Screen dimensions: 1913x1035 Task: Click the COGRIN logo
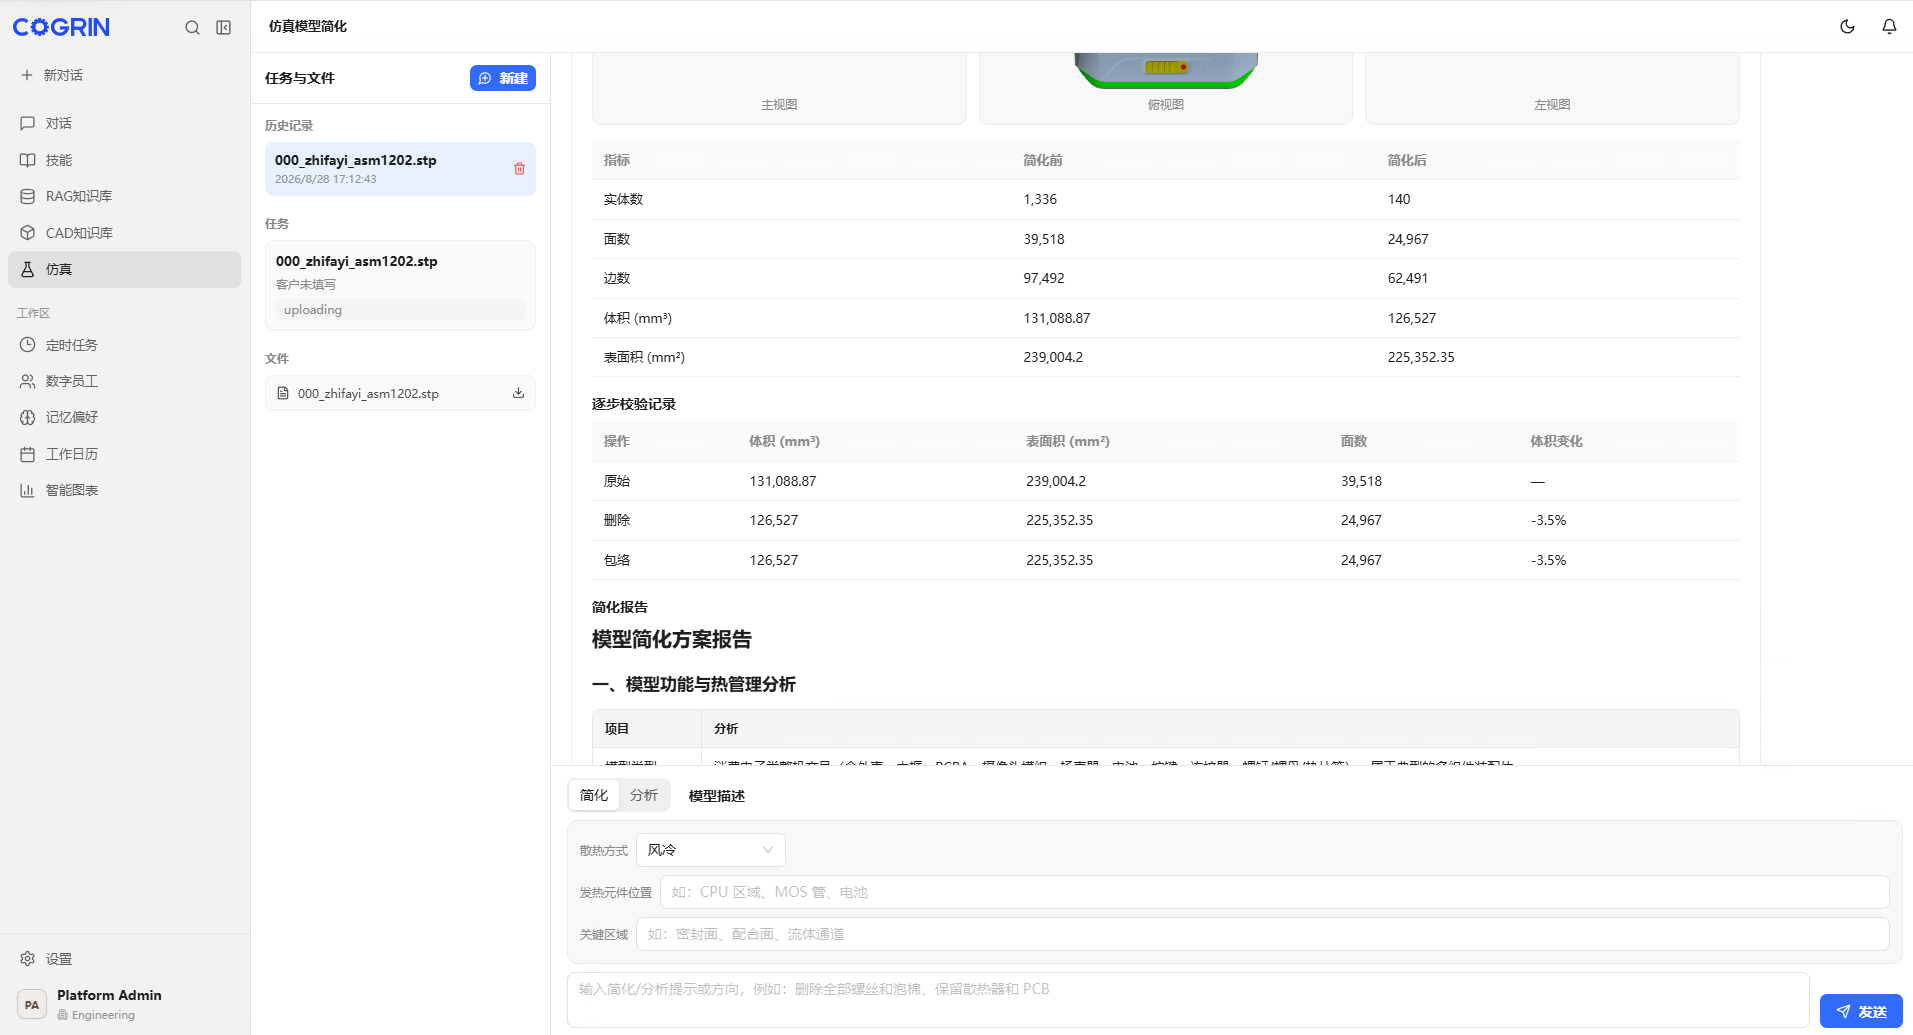61,28
